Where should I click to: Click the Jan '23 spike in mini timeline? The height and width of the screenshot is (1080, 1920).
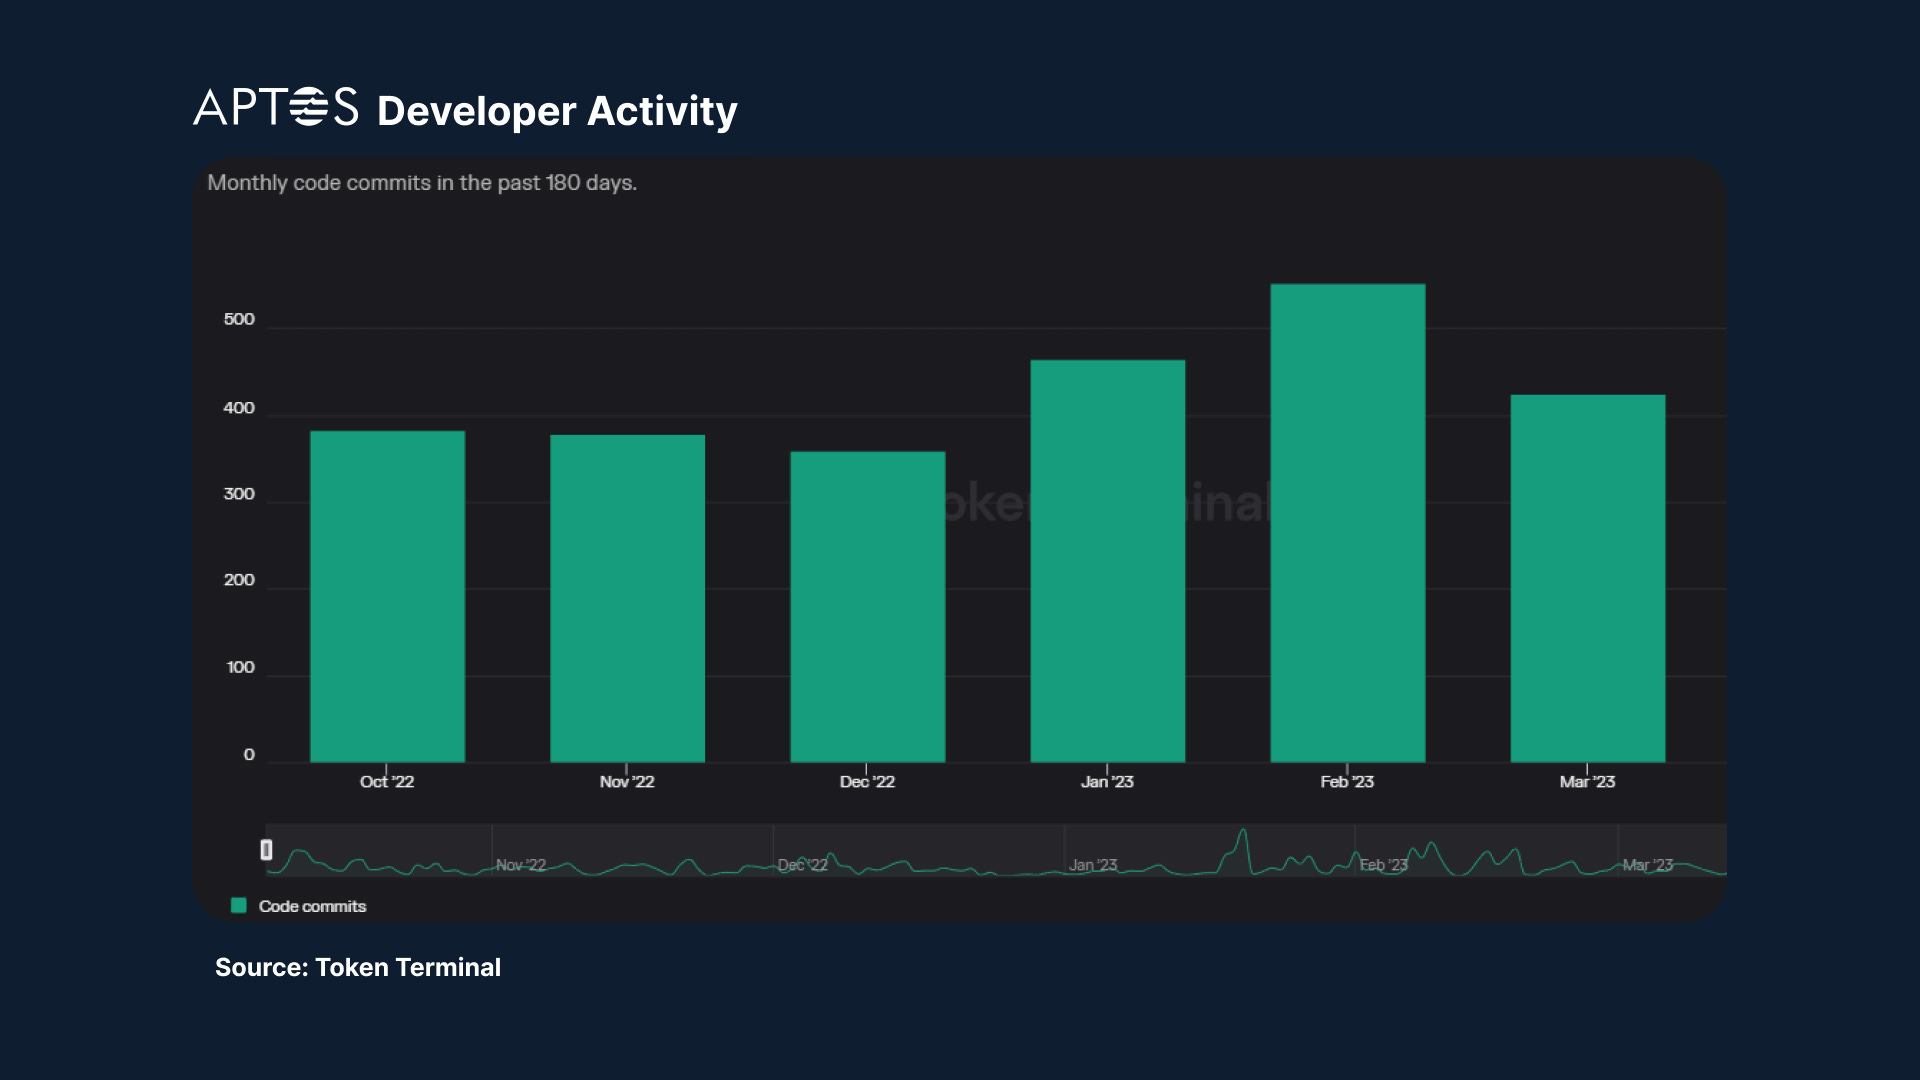[x=1242, y=838]
